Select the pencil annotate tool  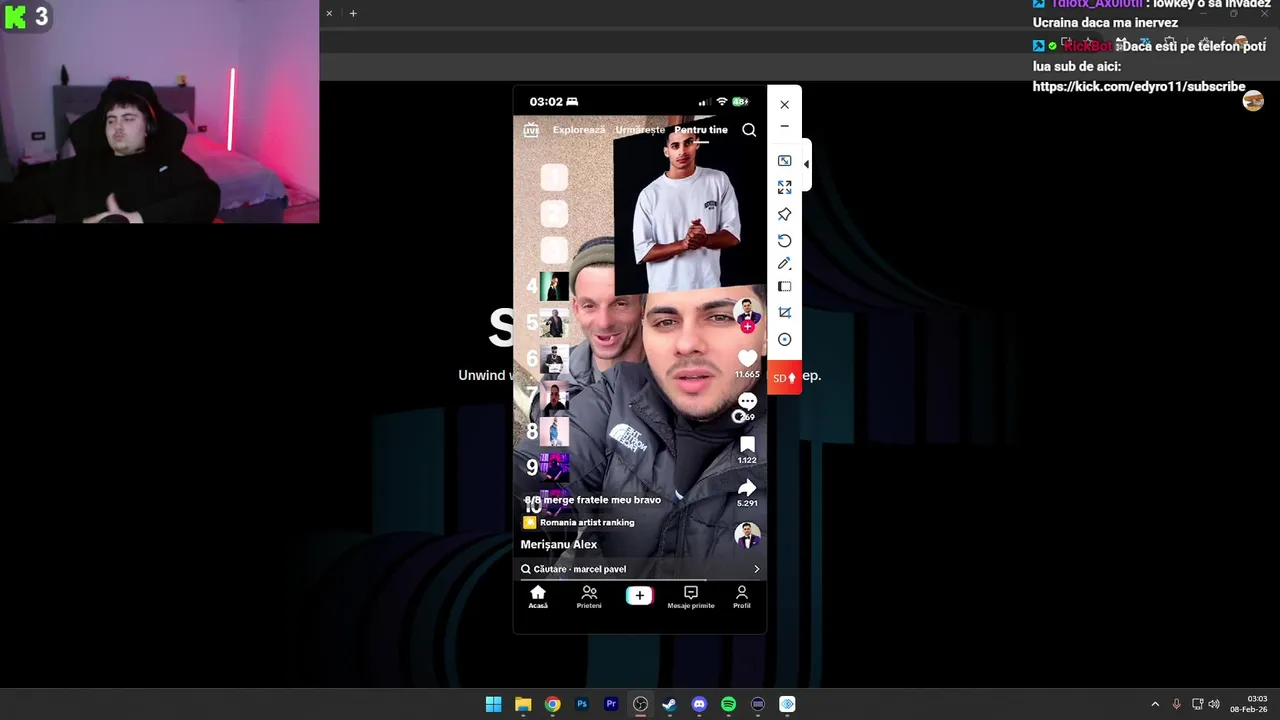tap(784, 264)
